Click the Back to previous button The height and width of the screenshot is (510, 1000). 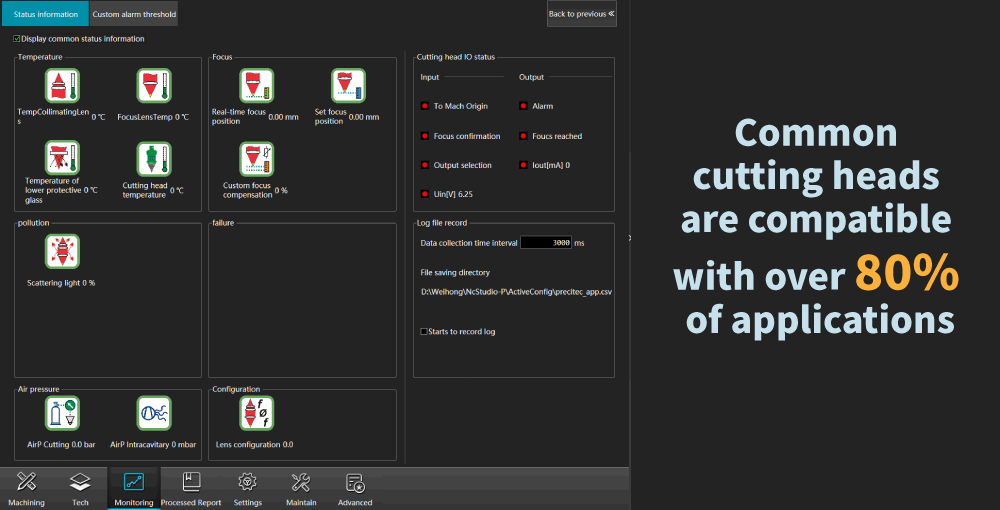582,14
